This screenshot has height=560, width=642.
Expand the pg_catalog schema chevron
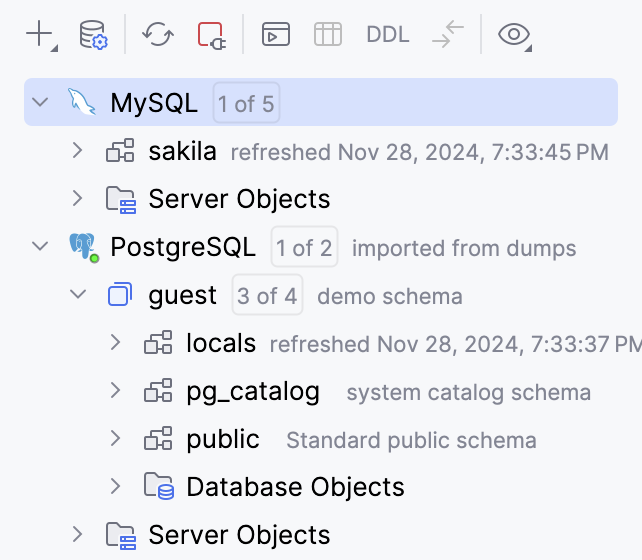(x=116, y=391)
